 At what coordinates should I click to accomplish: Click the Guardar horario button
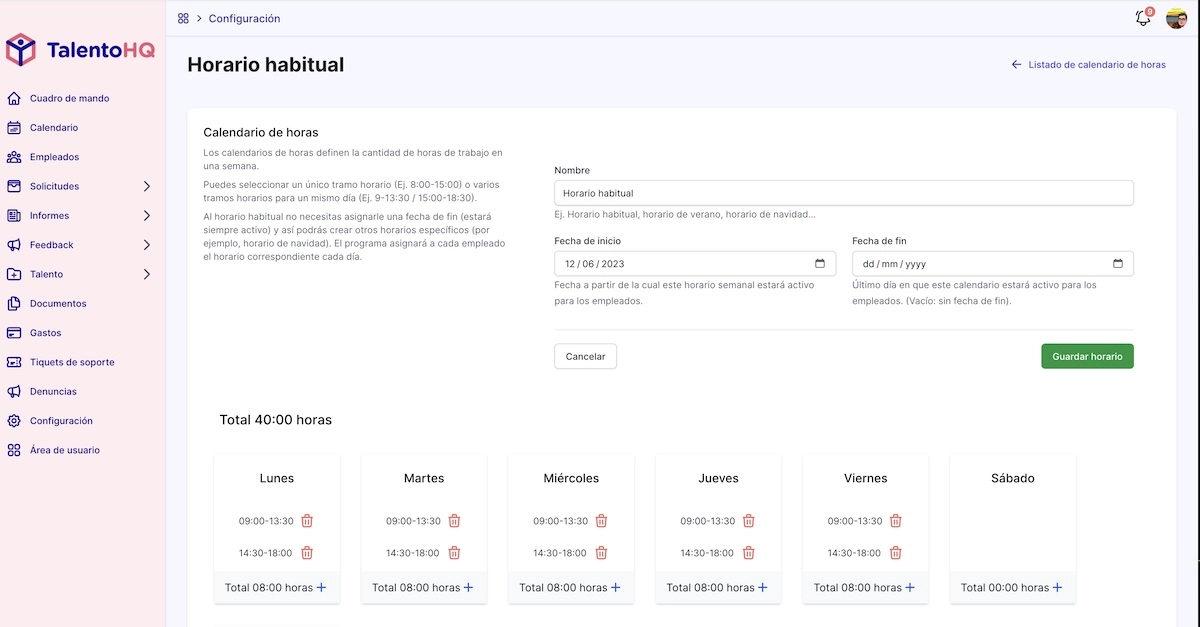click(1087, 356)
